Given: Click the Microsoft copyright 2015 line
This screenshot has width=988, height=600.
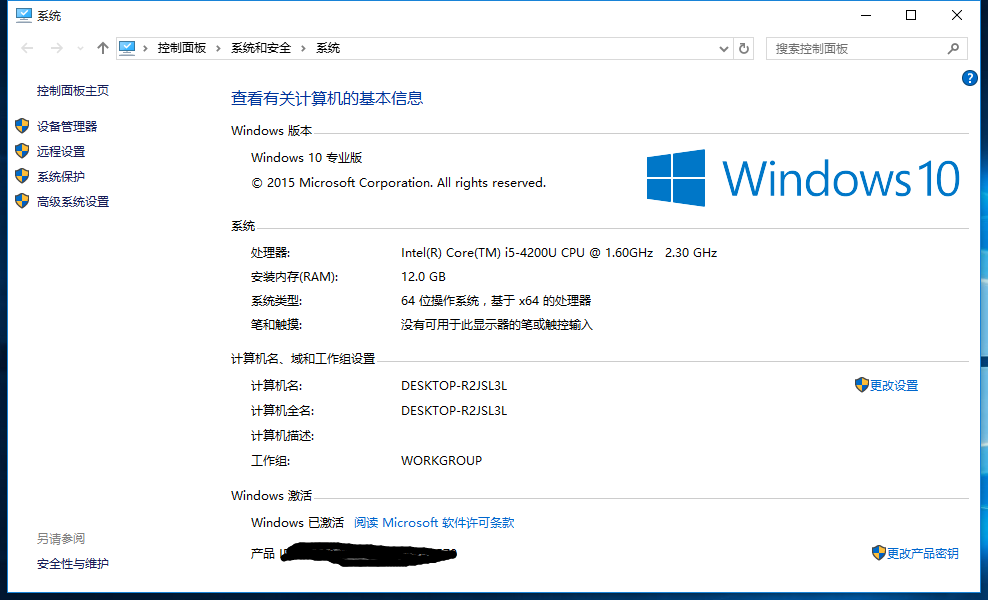Looking at the screenshot, I should coord(399,183).
